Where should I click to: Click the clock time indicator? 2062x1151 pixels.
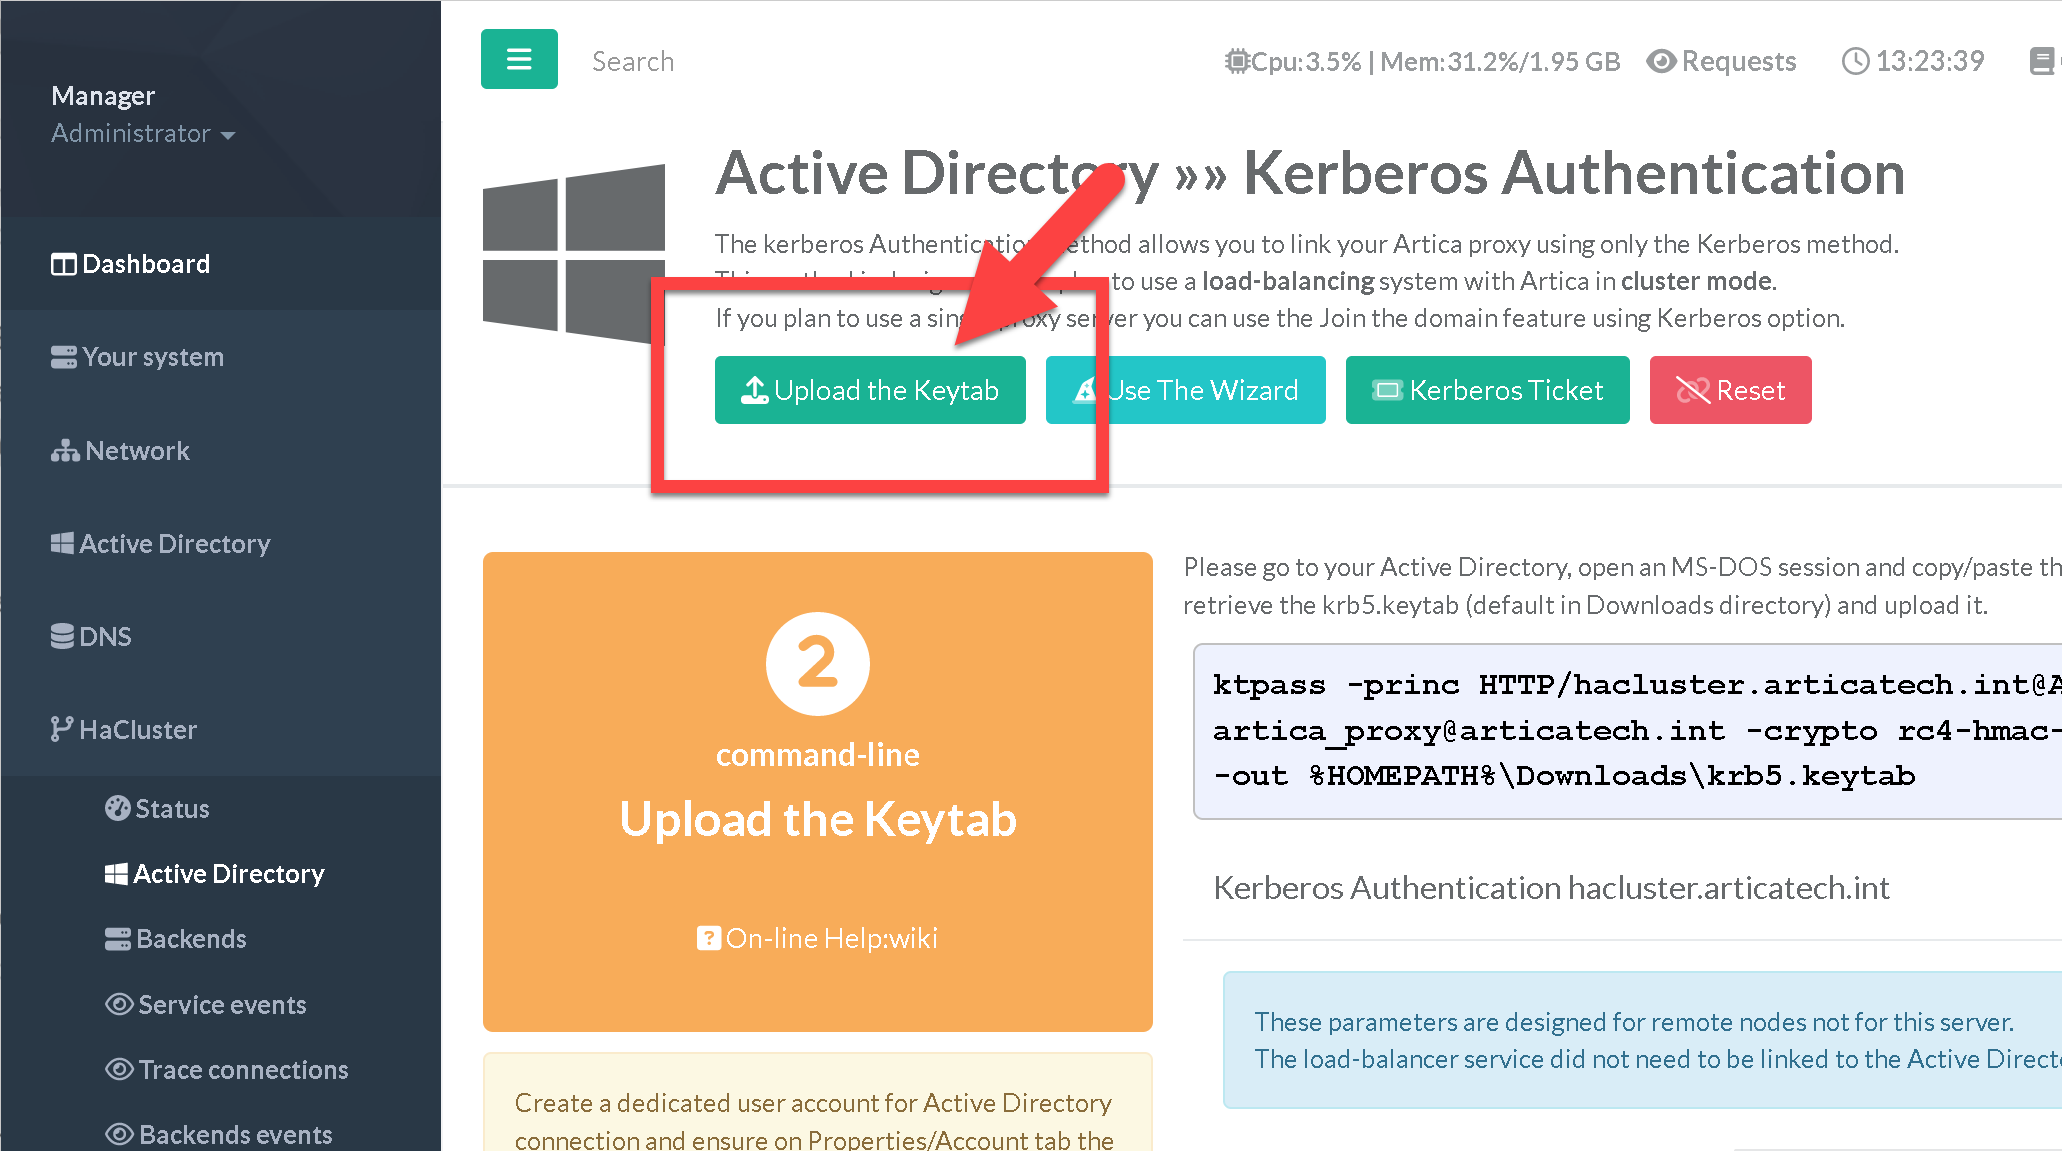pos(1912,62)
